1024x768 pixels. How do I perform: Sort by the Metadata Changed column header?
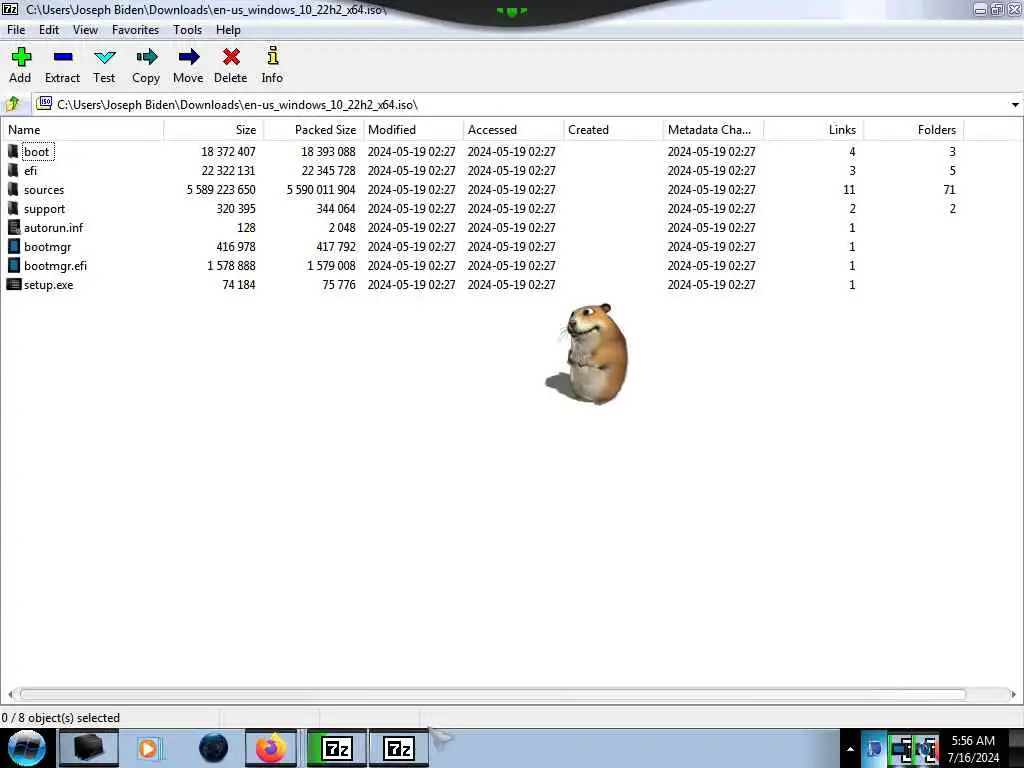coord(713,129)
